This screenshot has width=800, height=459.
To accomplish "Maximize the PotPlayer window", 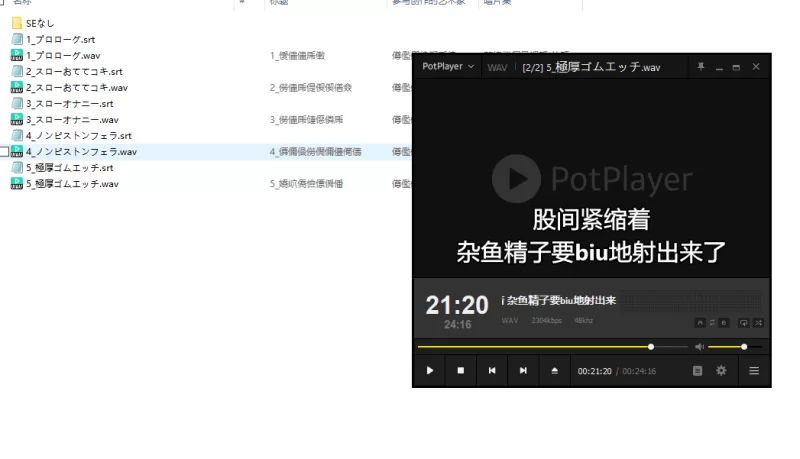I will (x=736, y=67).
